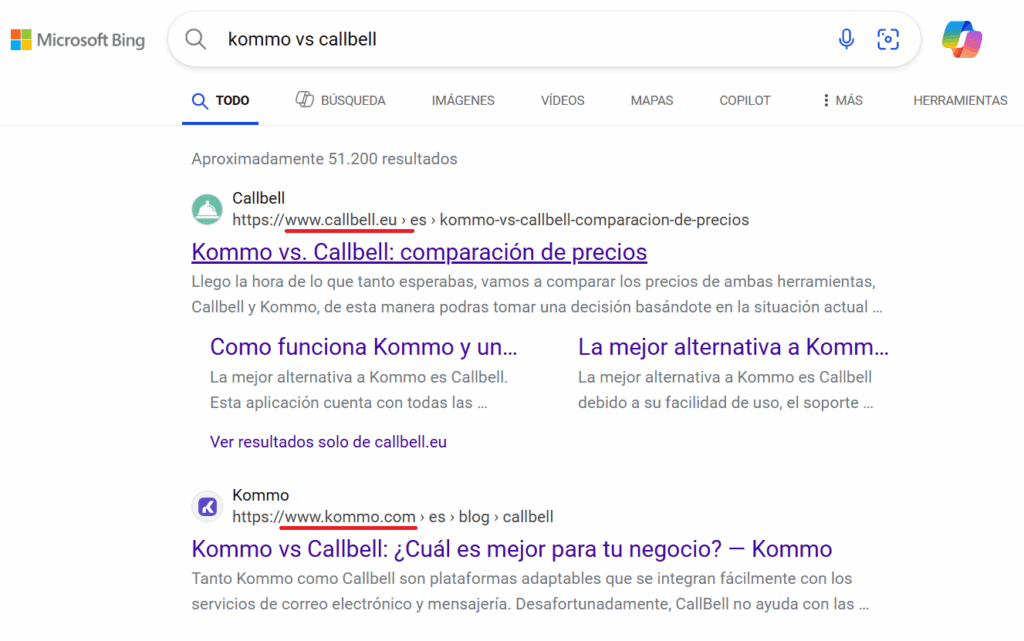Click the magnifying glass search icon

196,40
